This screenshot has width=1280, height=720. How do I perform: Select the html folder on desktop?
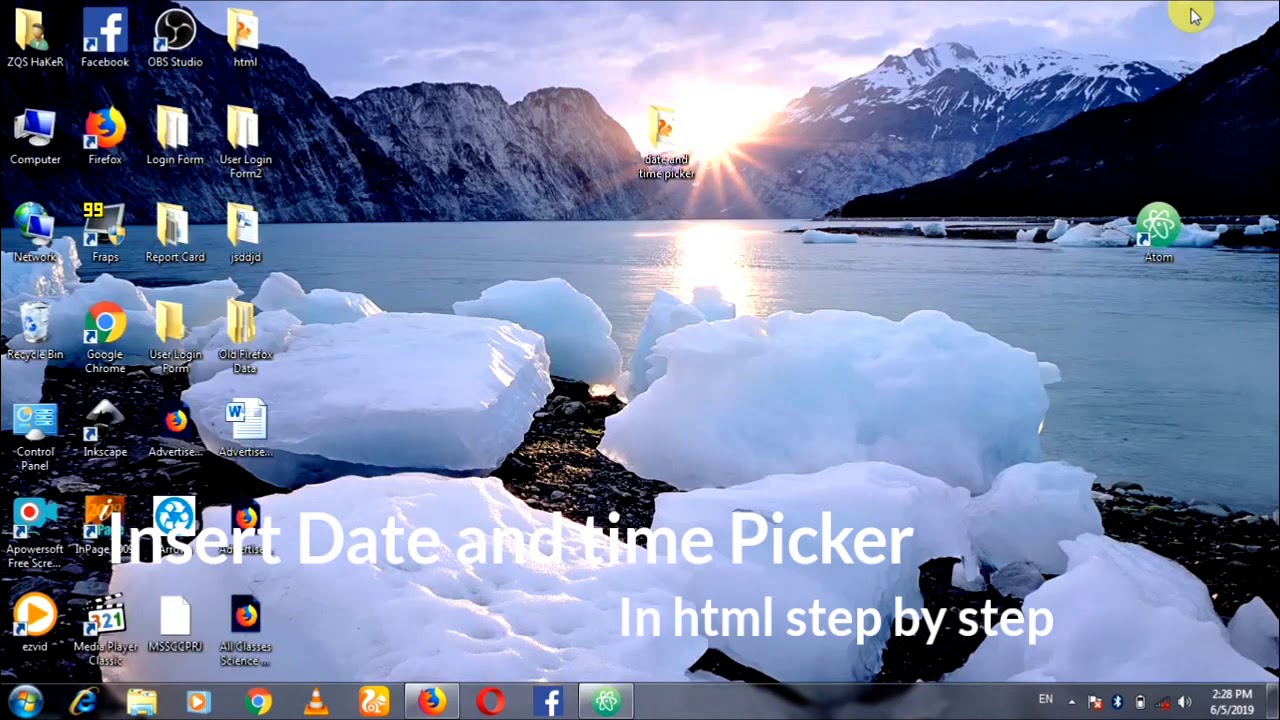click(x=244, y=38)
